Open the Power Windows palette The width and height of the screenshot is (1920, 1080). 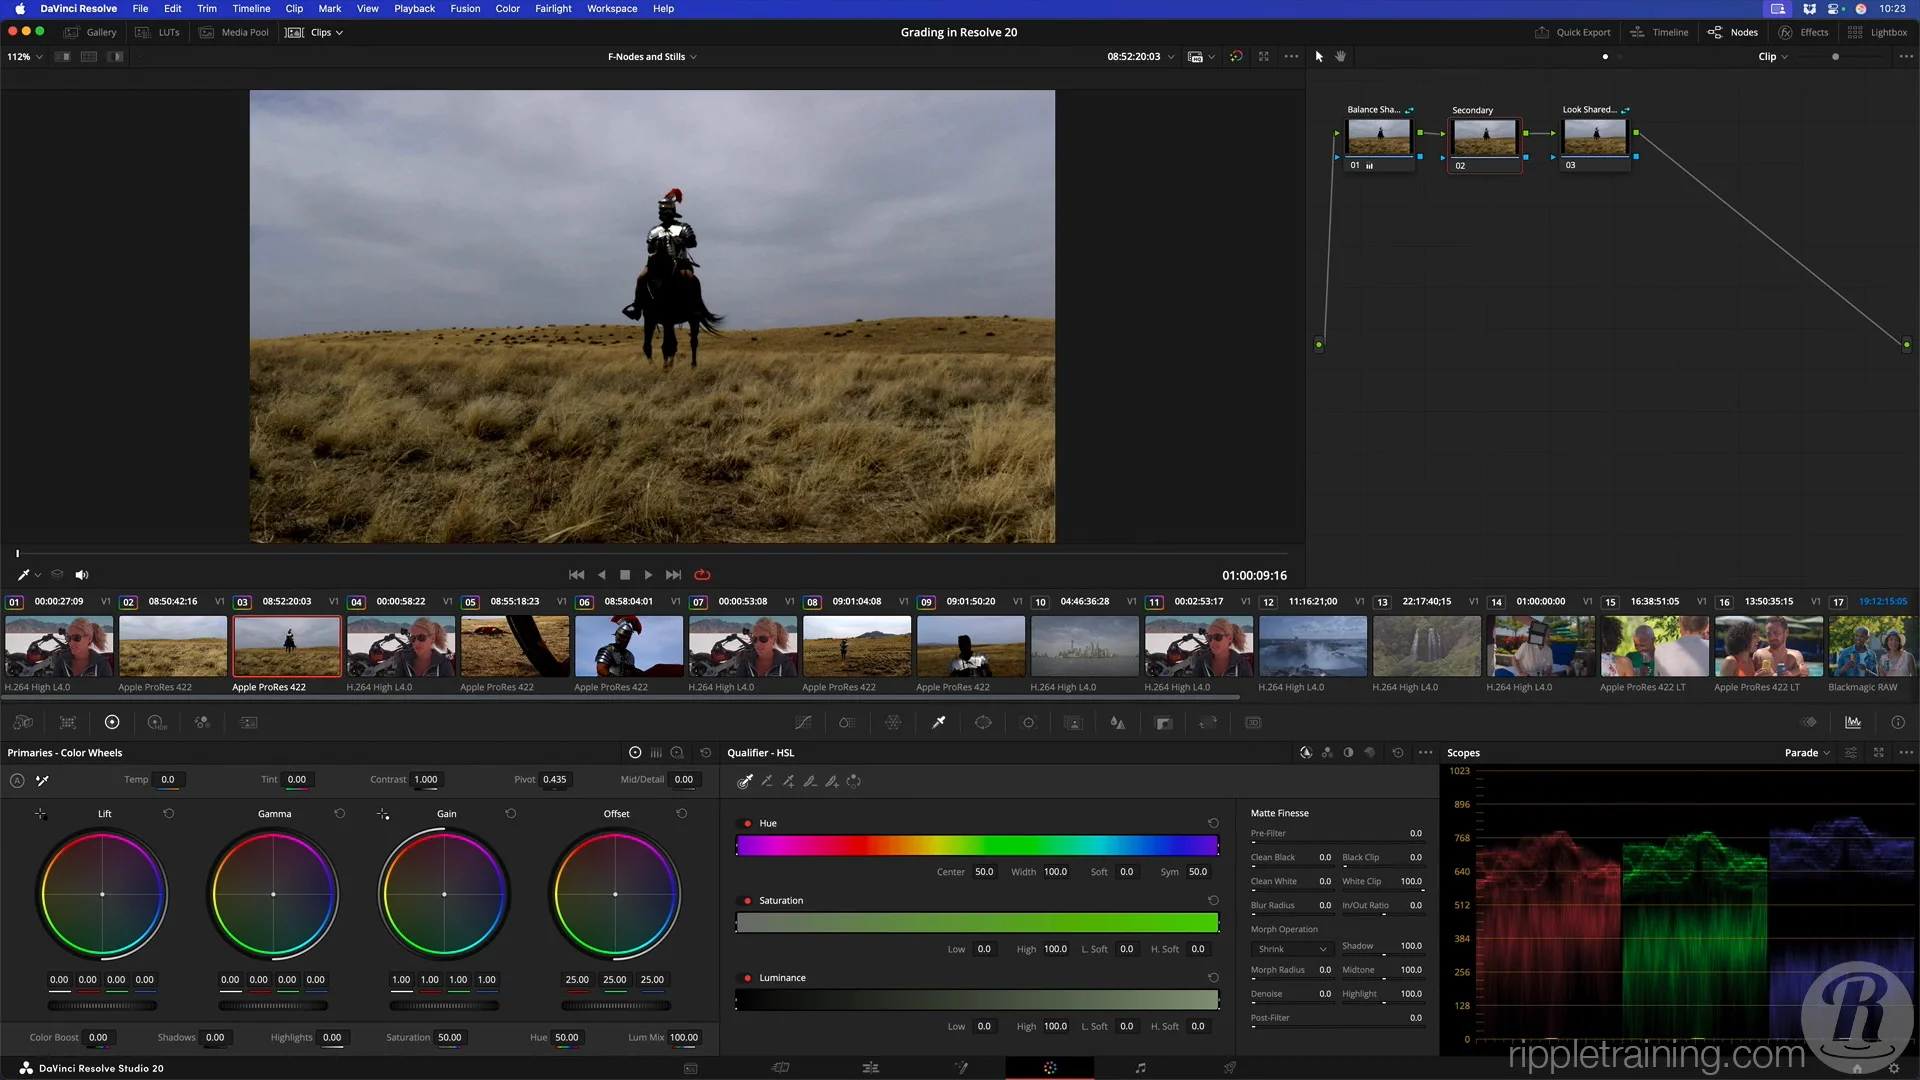tap(983, 722)
